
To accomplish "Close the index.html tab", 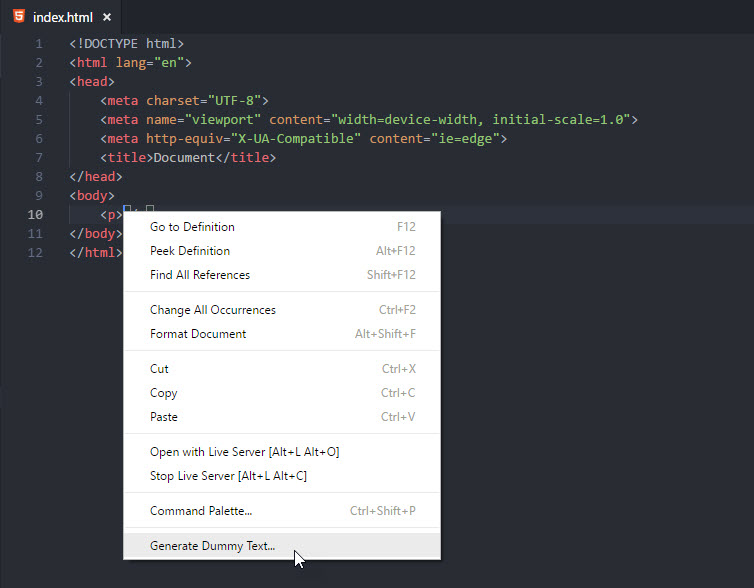I will click(107, 17).
